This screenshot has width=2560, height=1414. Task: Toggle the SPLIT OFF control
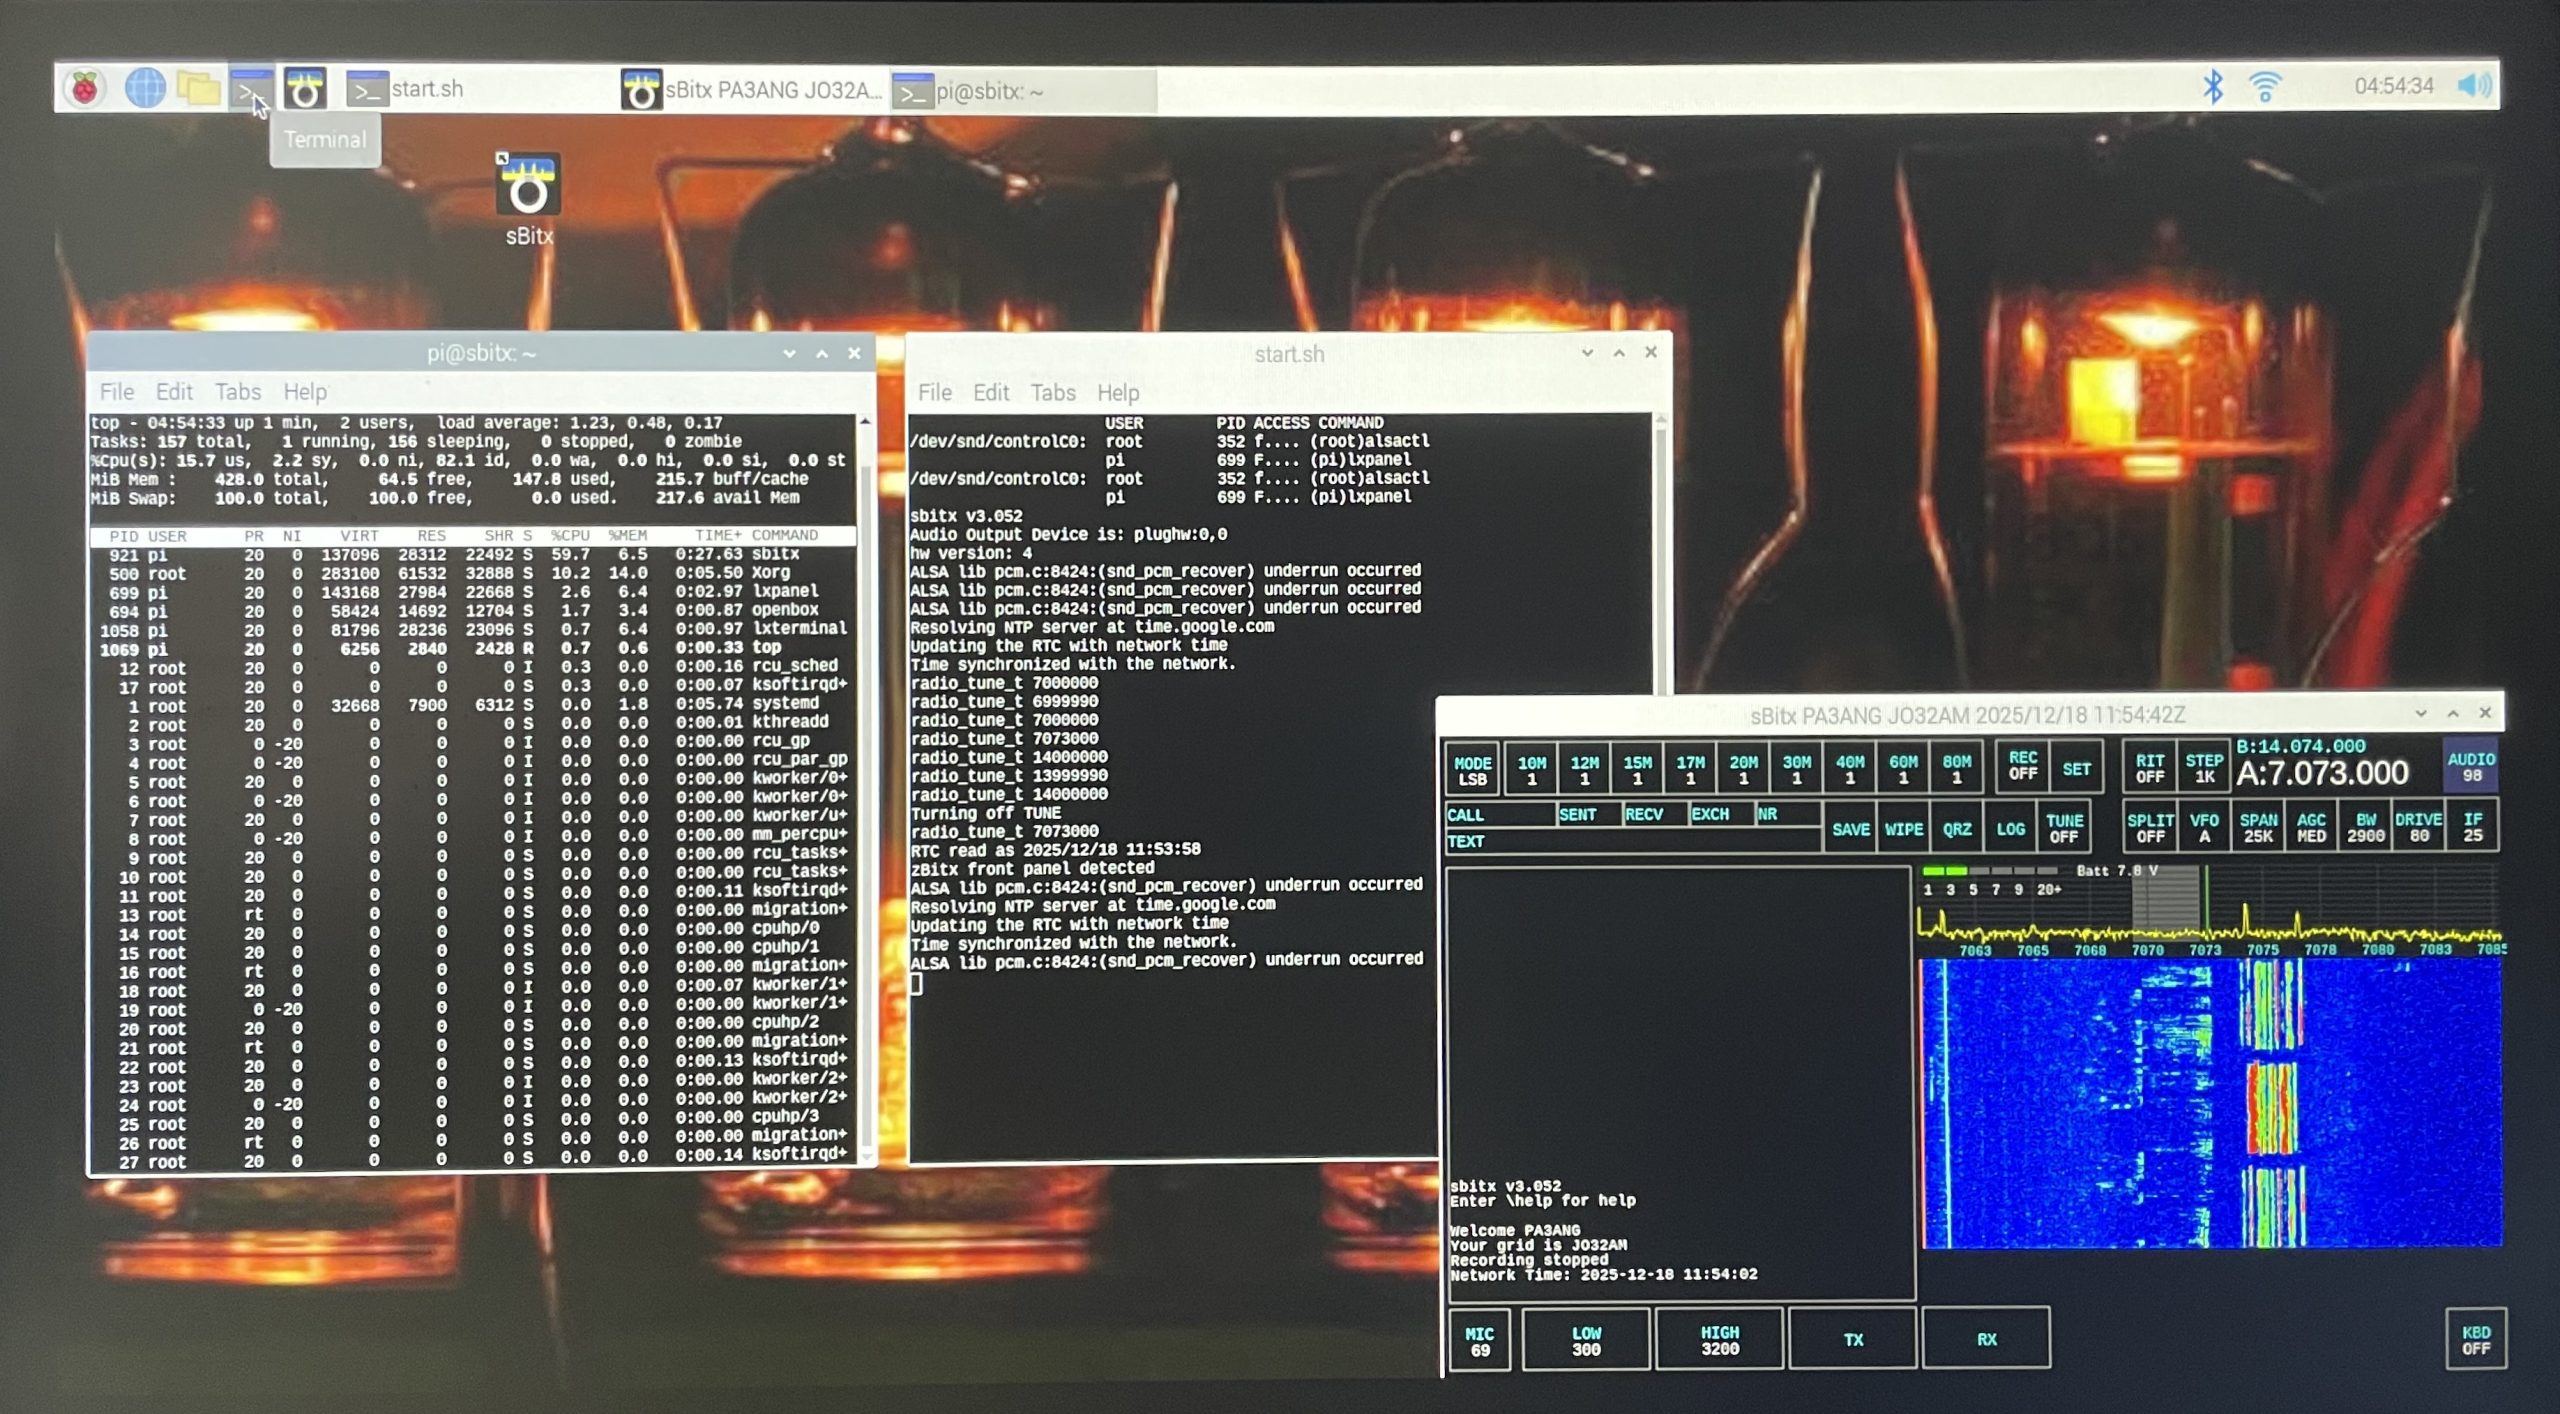point(2150,828)
